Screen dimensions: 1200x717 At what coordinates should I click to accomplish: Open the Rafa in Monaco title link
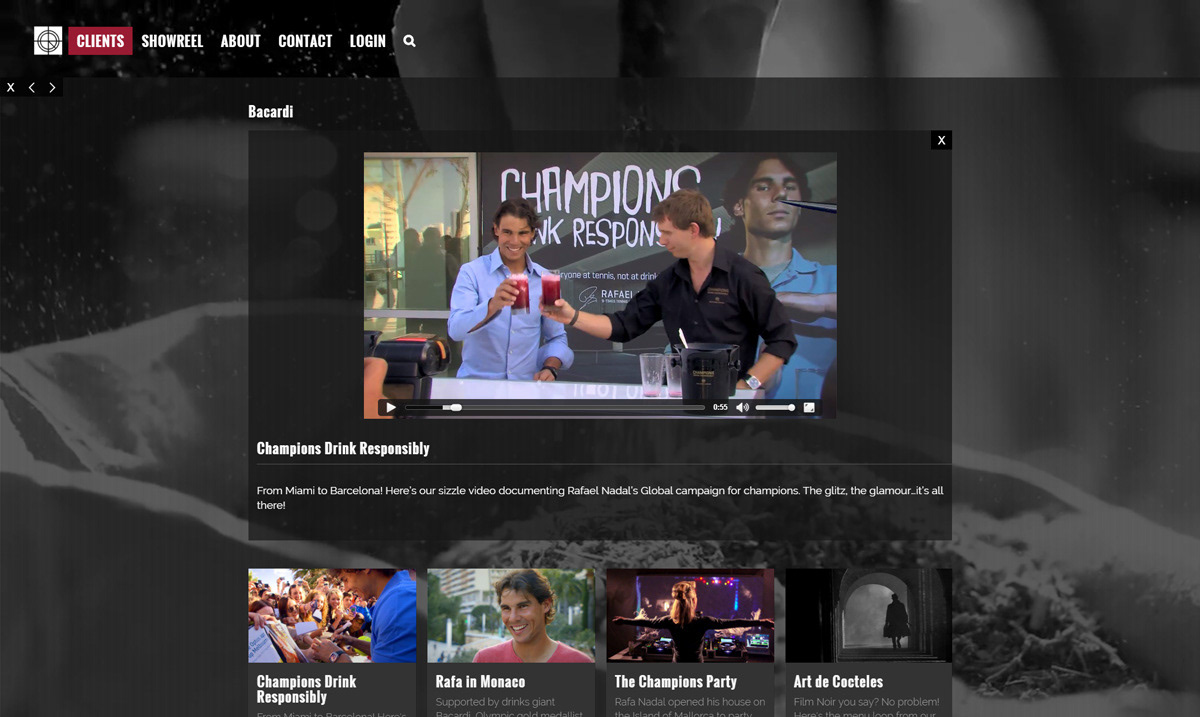point(480,682)
